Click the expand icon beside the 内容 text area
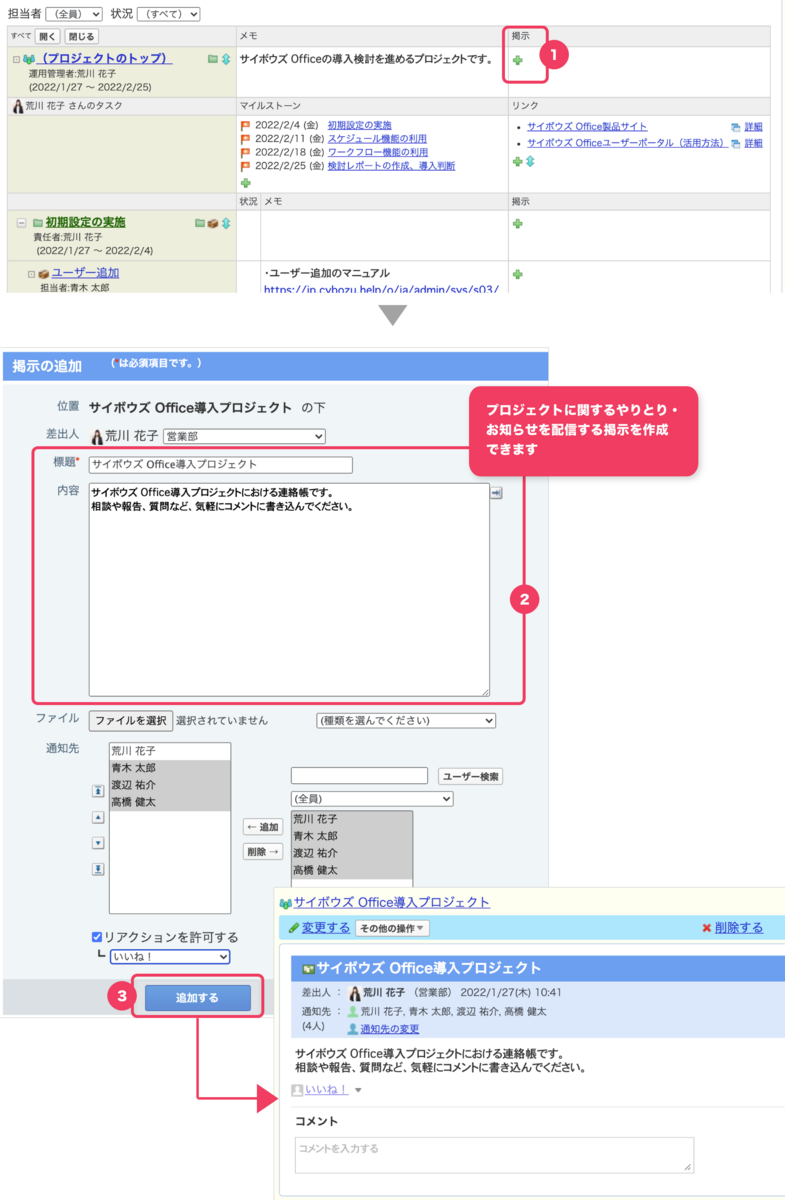 [496, 493]
